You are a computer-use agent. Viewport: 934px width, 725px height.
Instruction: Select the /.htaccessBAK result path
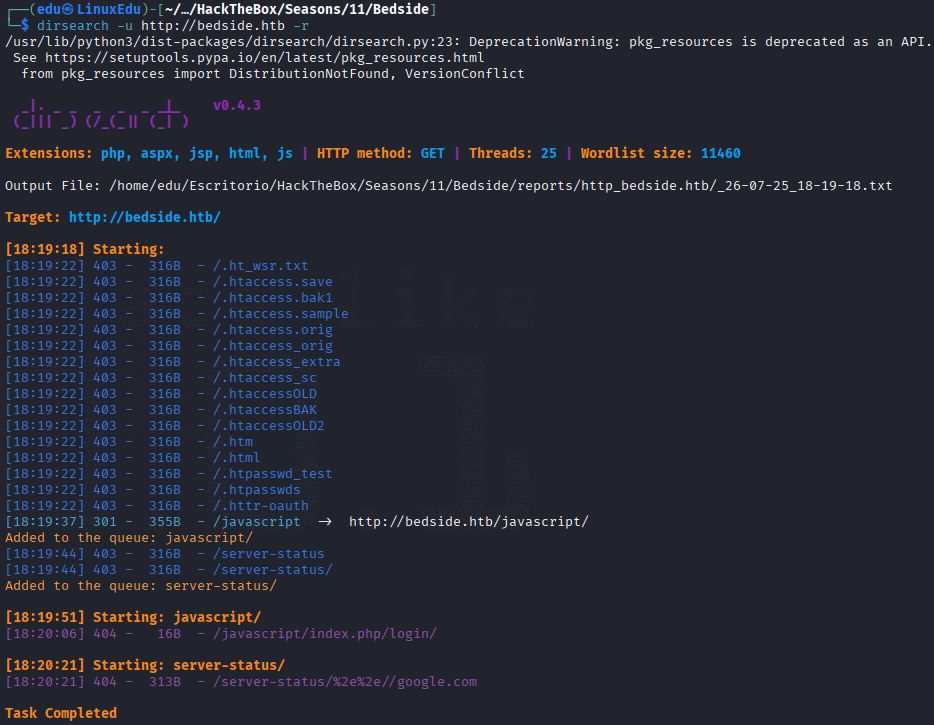click(265, 410)
